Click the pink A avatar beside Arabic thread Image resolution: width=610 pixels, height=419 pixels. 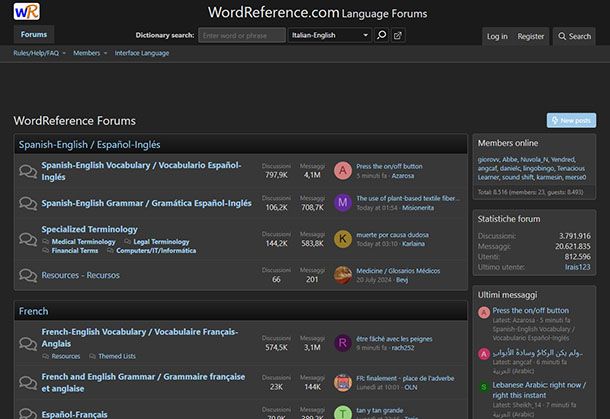(x=484, y=354)
